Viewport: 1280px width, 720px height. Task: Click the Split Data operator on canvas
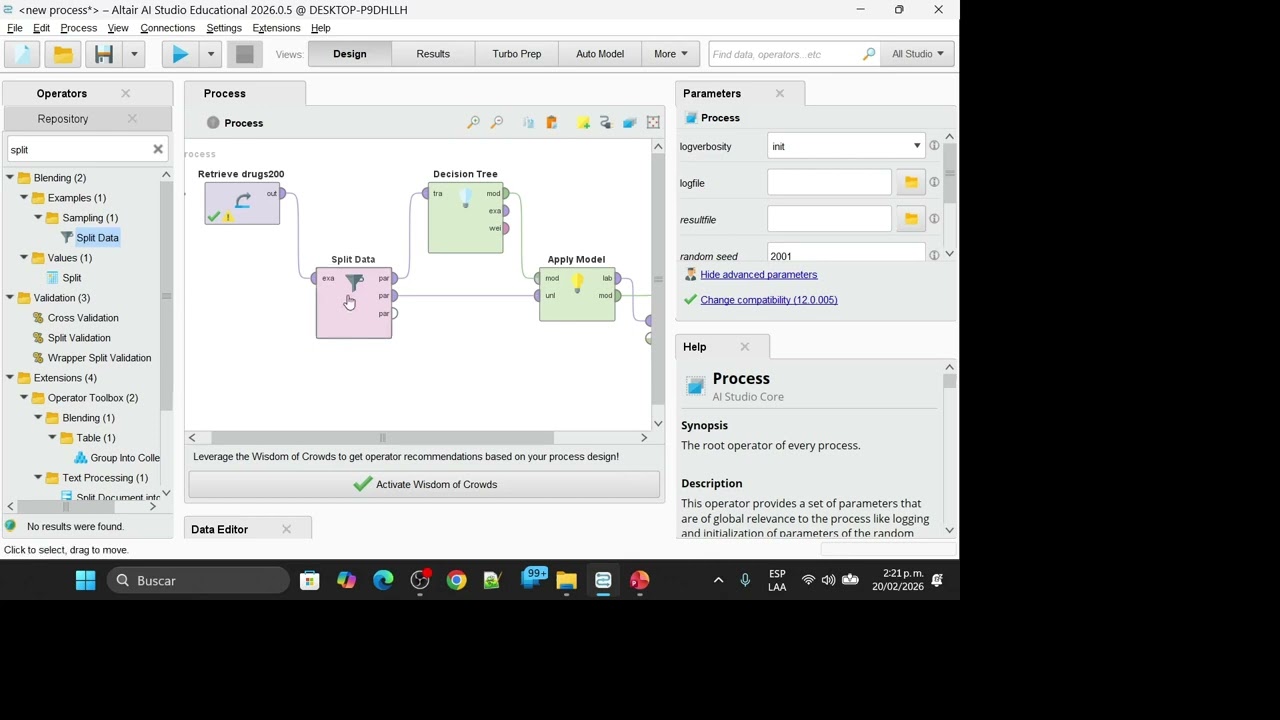coord(354,302)
